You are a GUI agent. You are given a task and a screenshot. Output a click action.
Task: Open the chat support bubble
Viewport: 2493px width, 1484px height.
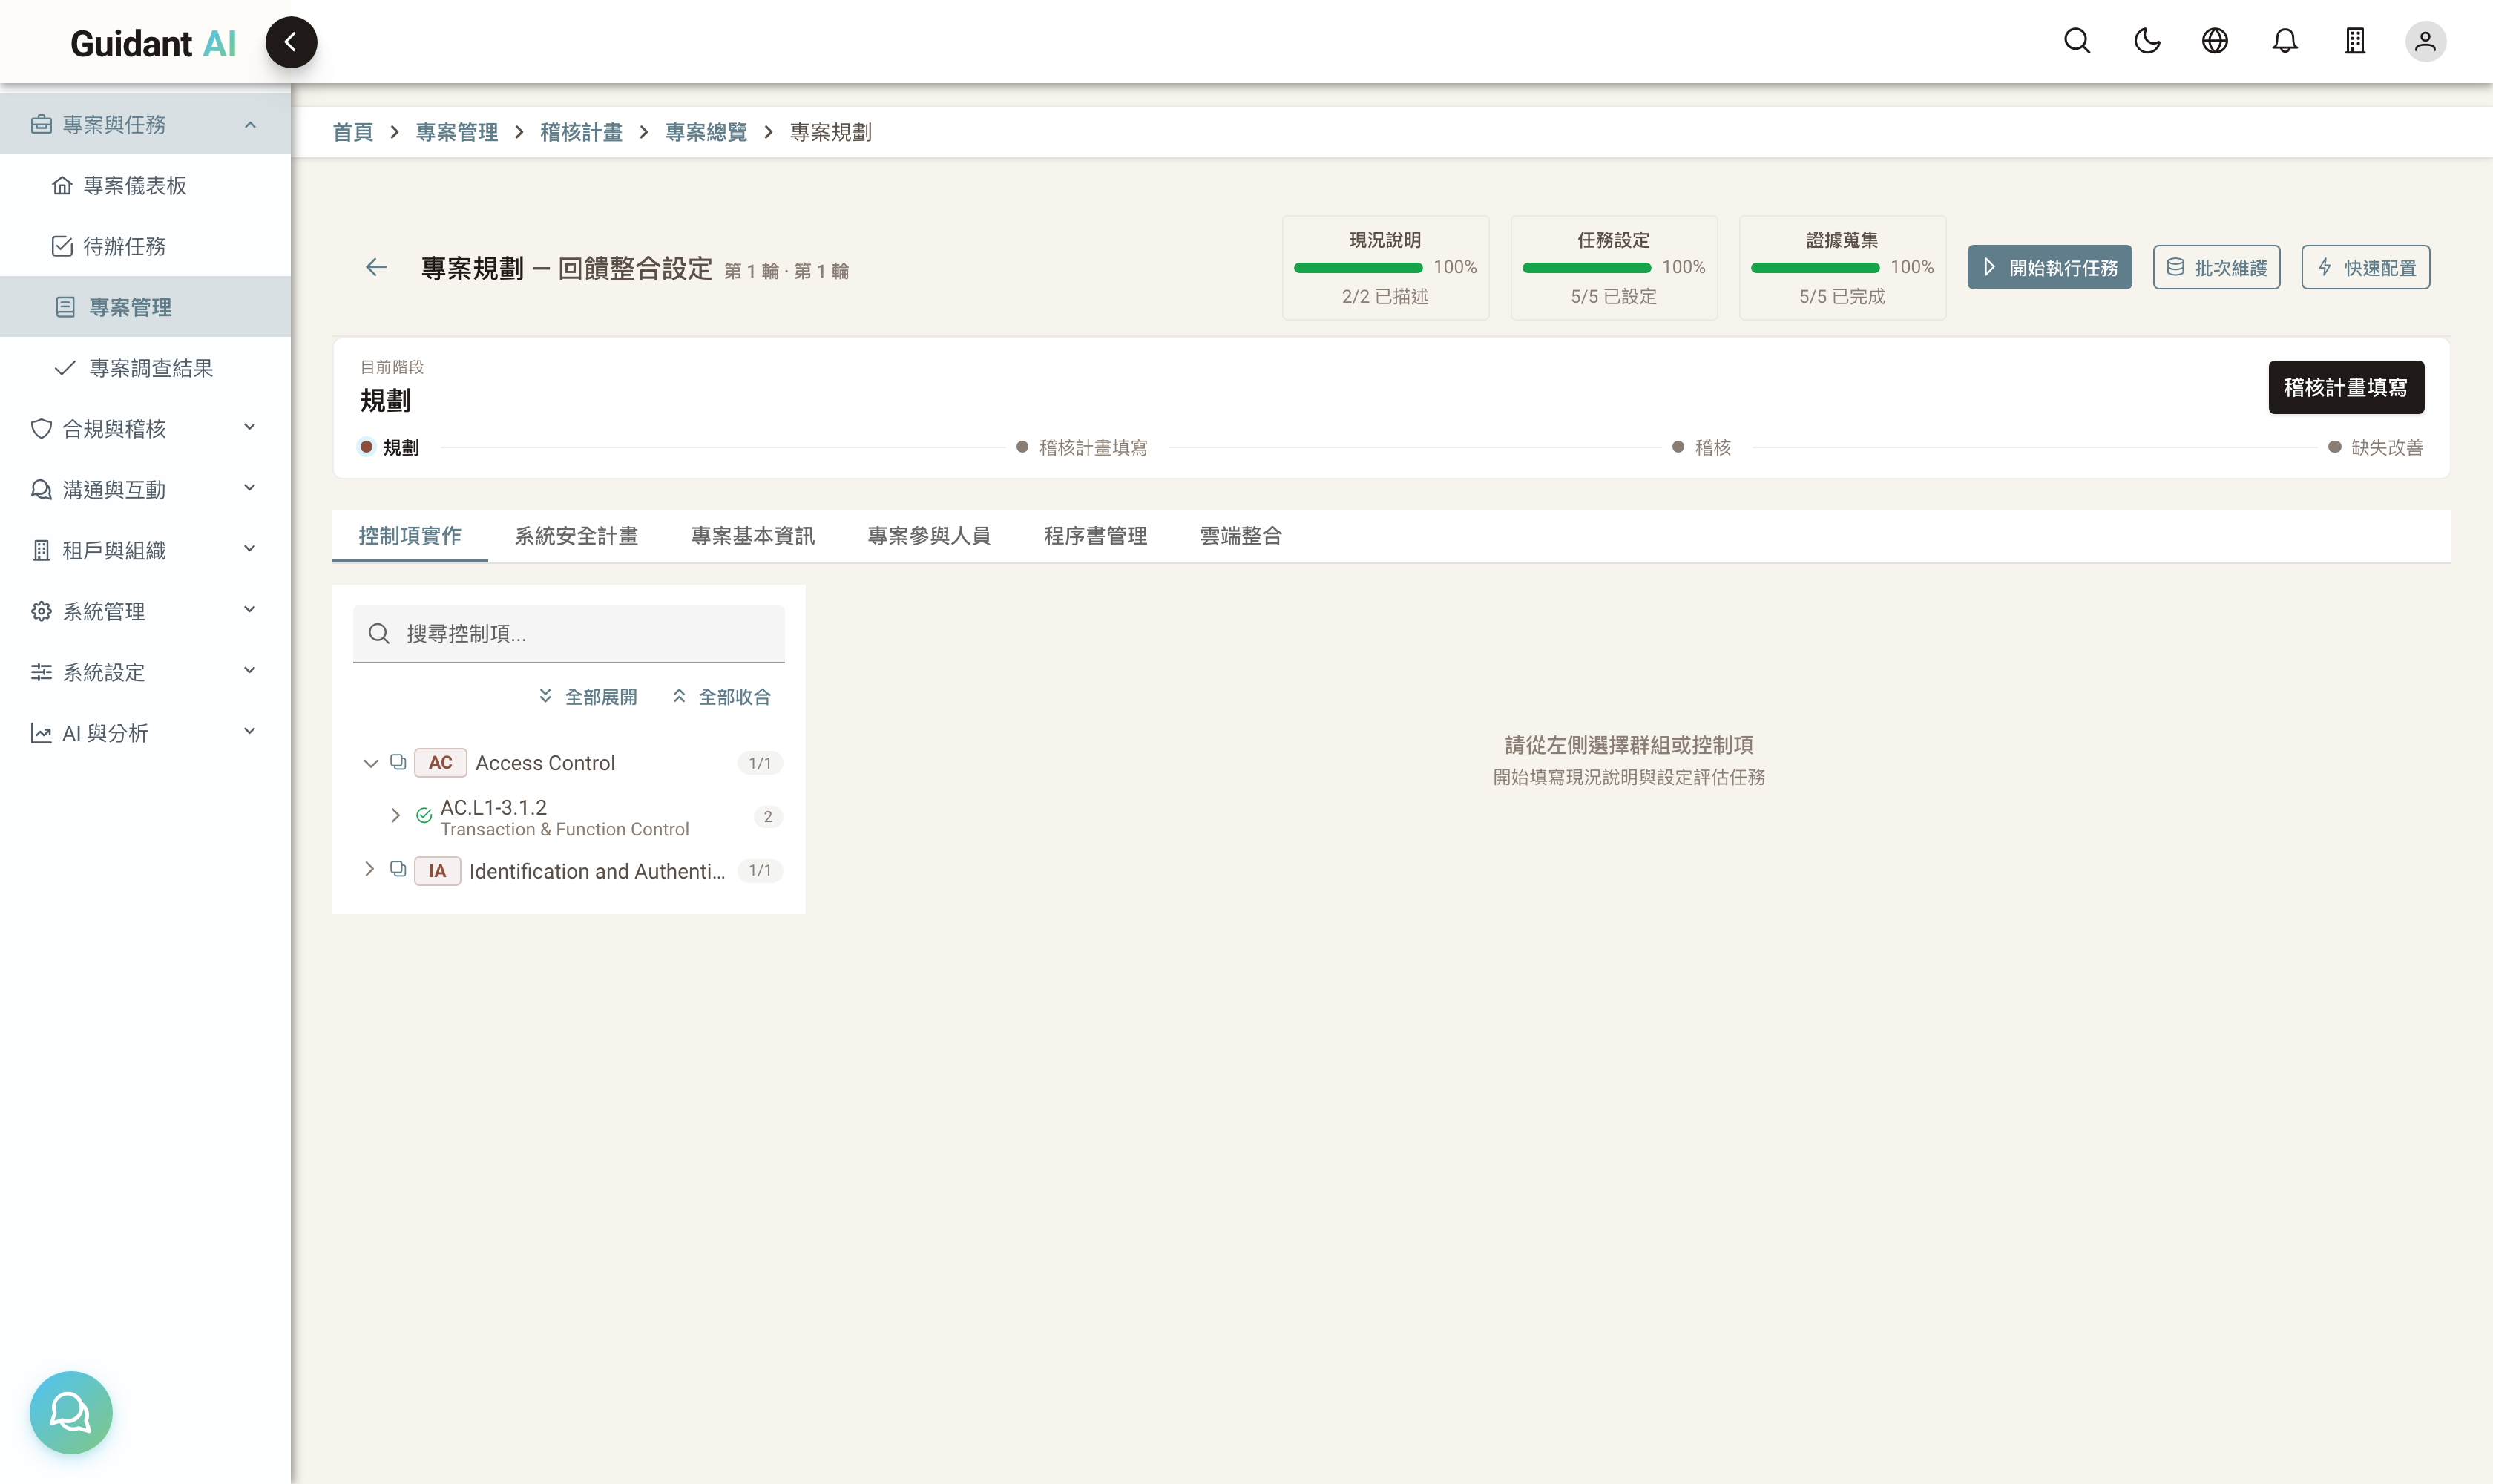tap(71, 1412)
